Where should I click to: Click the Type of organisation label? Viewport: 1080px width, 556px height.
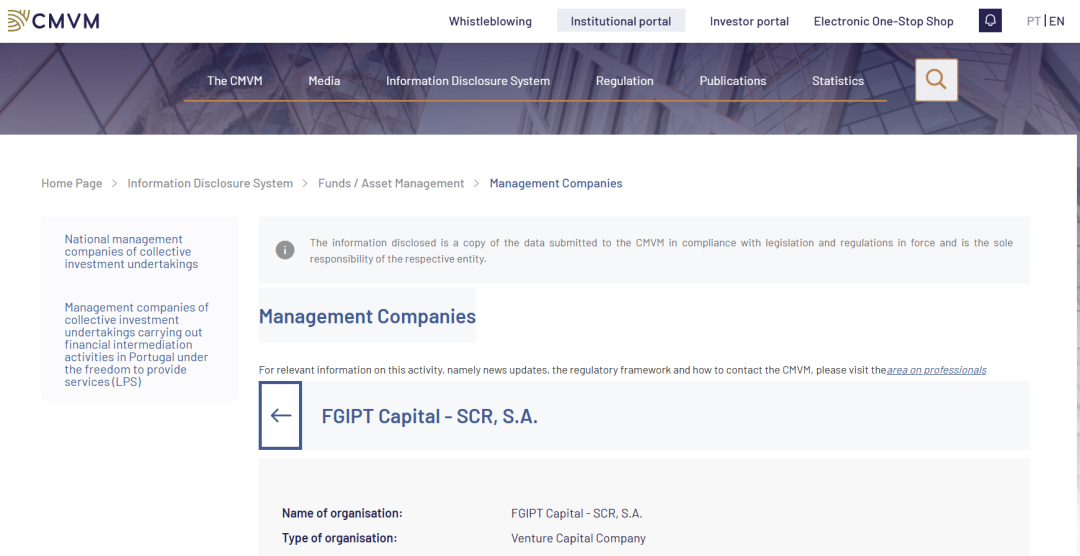click(340, 538)
